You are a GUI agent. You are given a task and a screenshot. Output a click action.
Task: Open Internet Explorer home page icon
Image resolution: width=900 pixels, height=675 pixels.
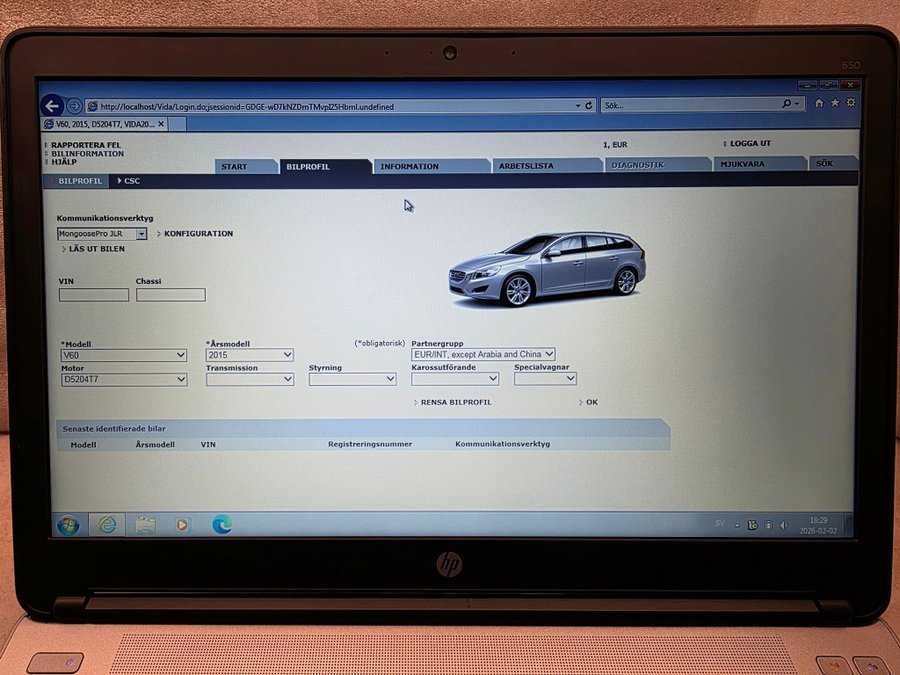pyautogui.click(x=820, y=103)
